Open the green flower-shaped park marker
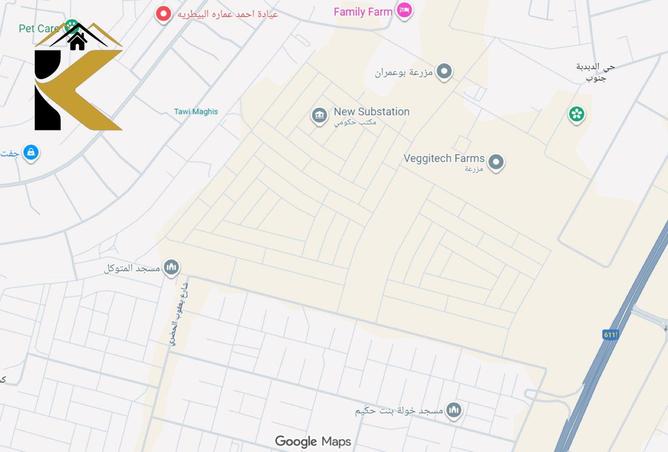 click(576, 115)
